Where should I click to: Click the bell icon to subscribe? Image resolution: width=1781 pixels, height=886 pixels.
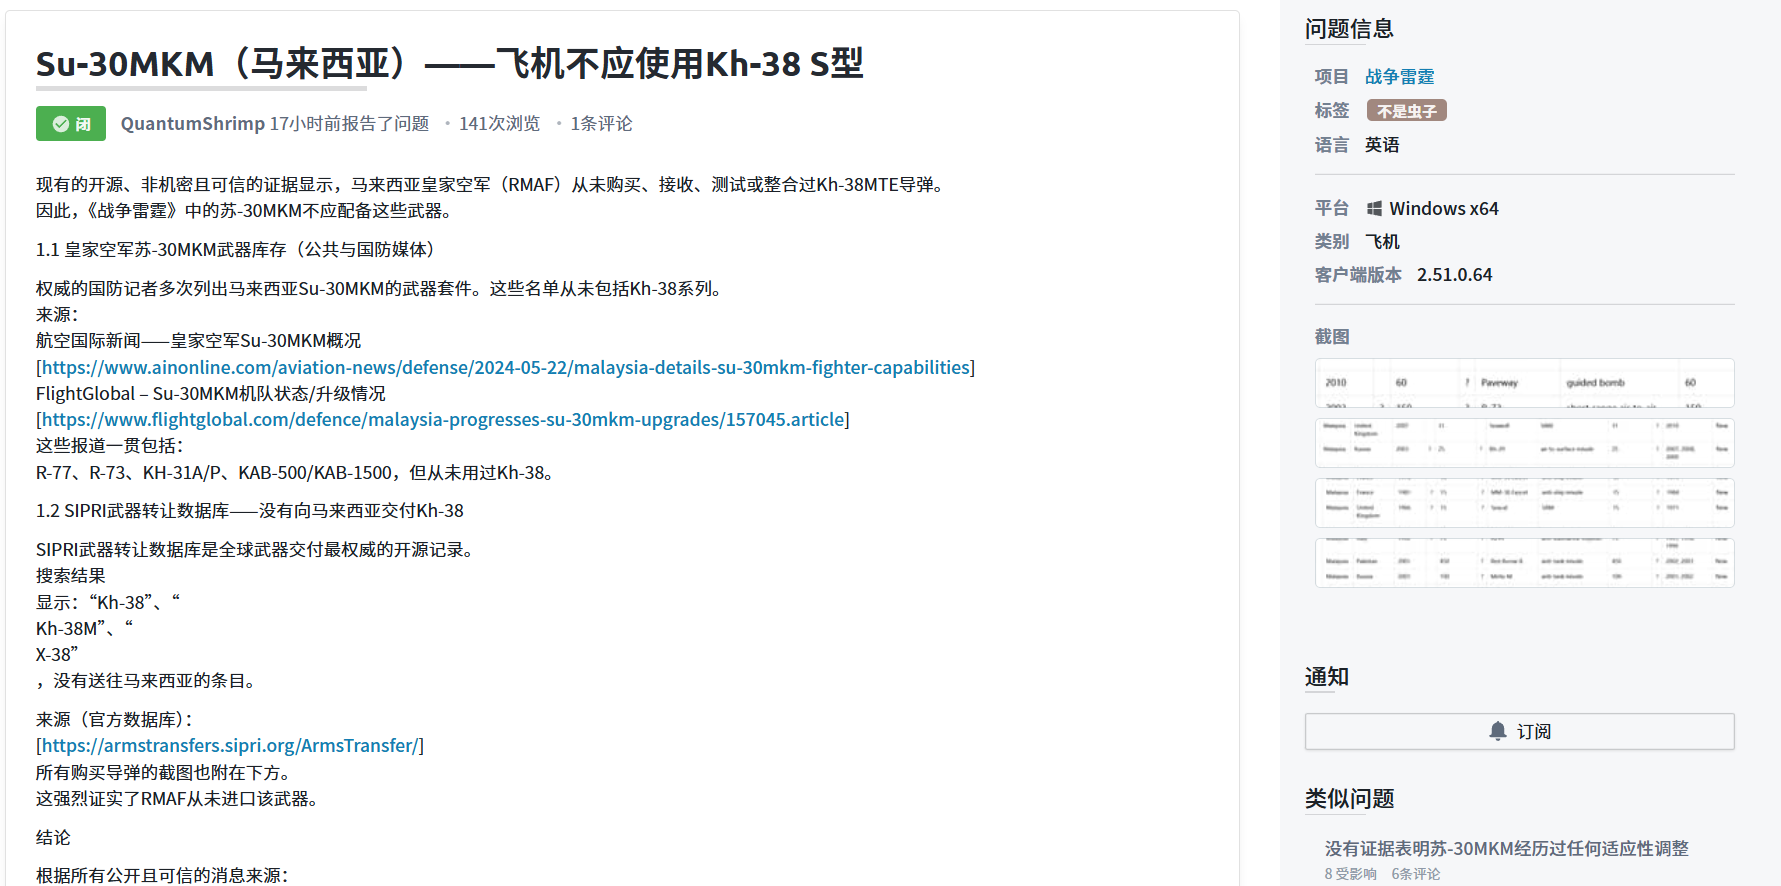[x=1497, y=731]
